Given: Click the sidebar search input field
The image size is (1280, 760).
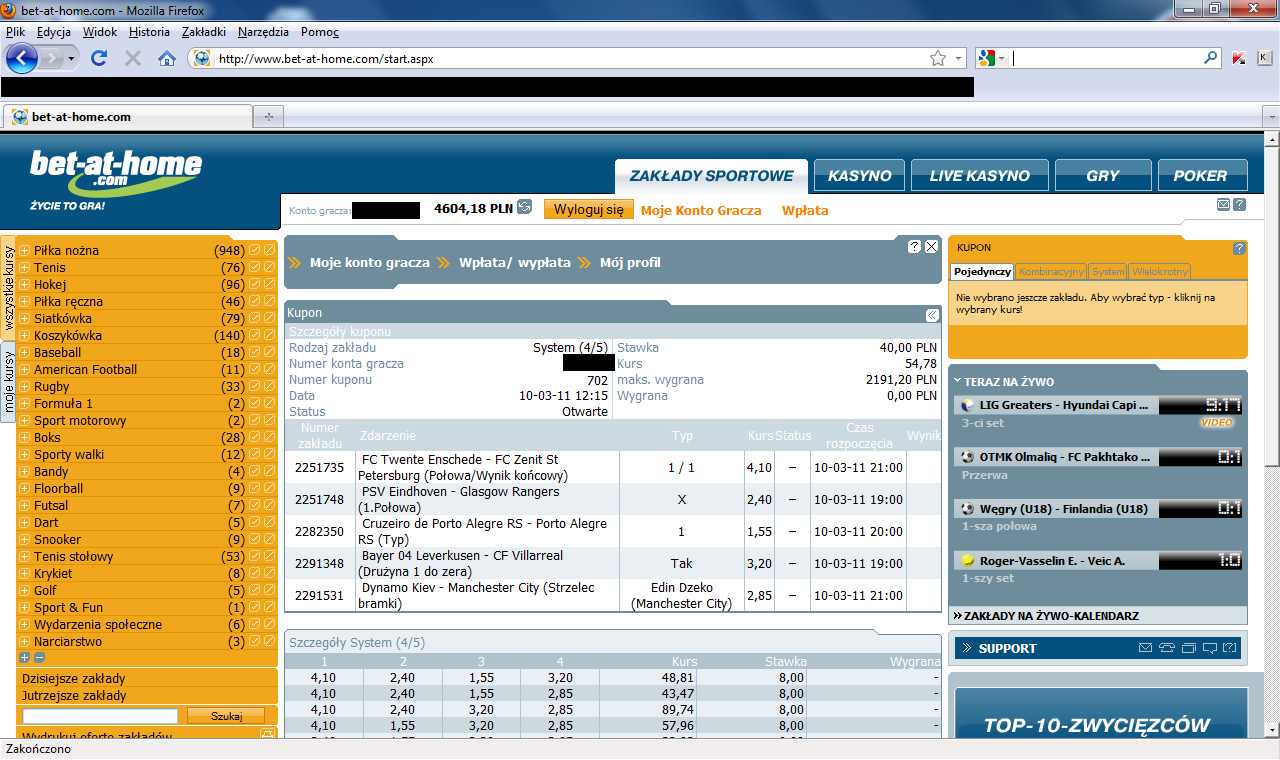Looking at the screenshot, I should click(99, 716).
